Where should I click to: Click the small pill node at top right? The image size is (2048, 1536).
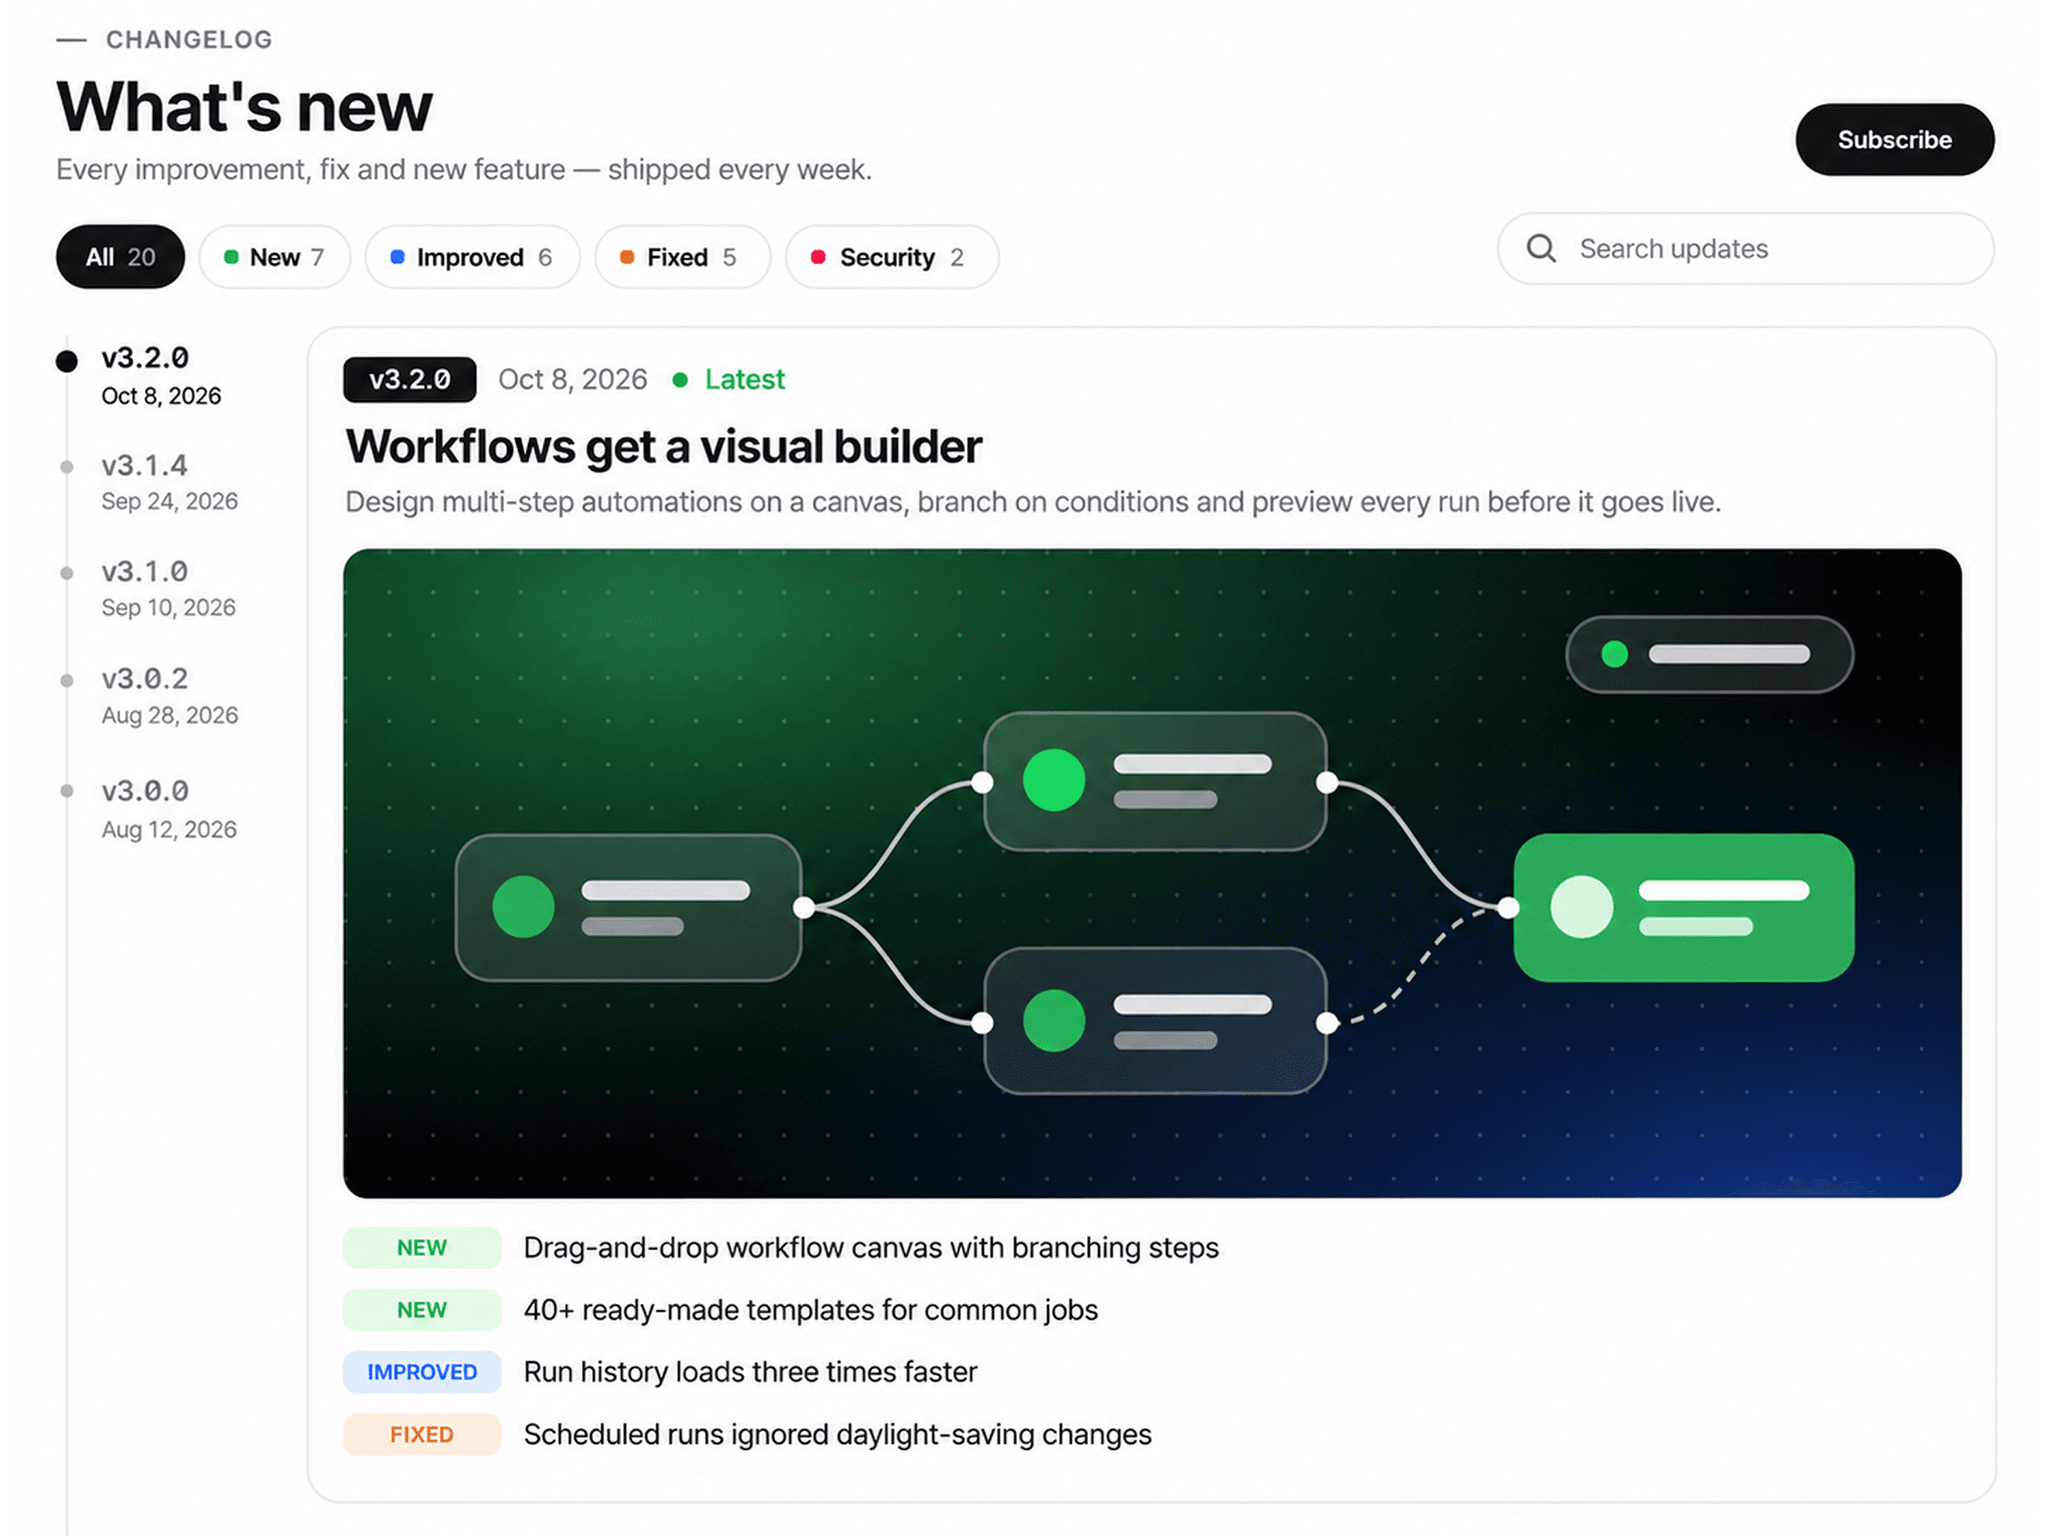click(1709, 654)
